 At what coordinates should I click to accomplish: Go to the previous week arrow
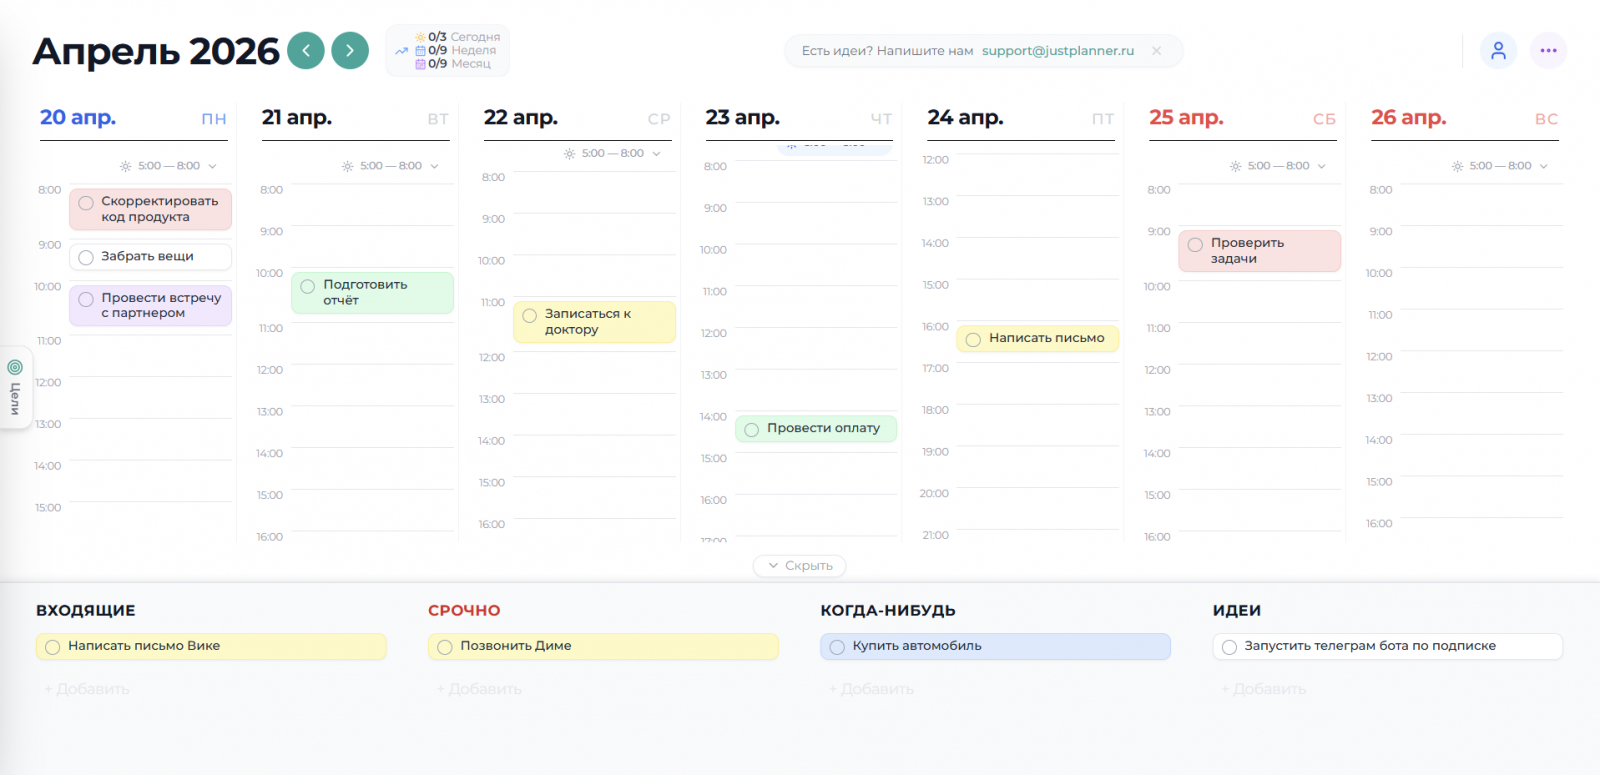(x=306, y=51)
